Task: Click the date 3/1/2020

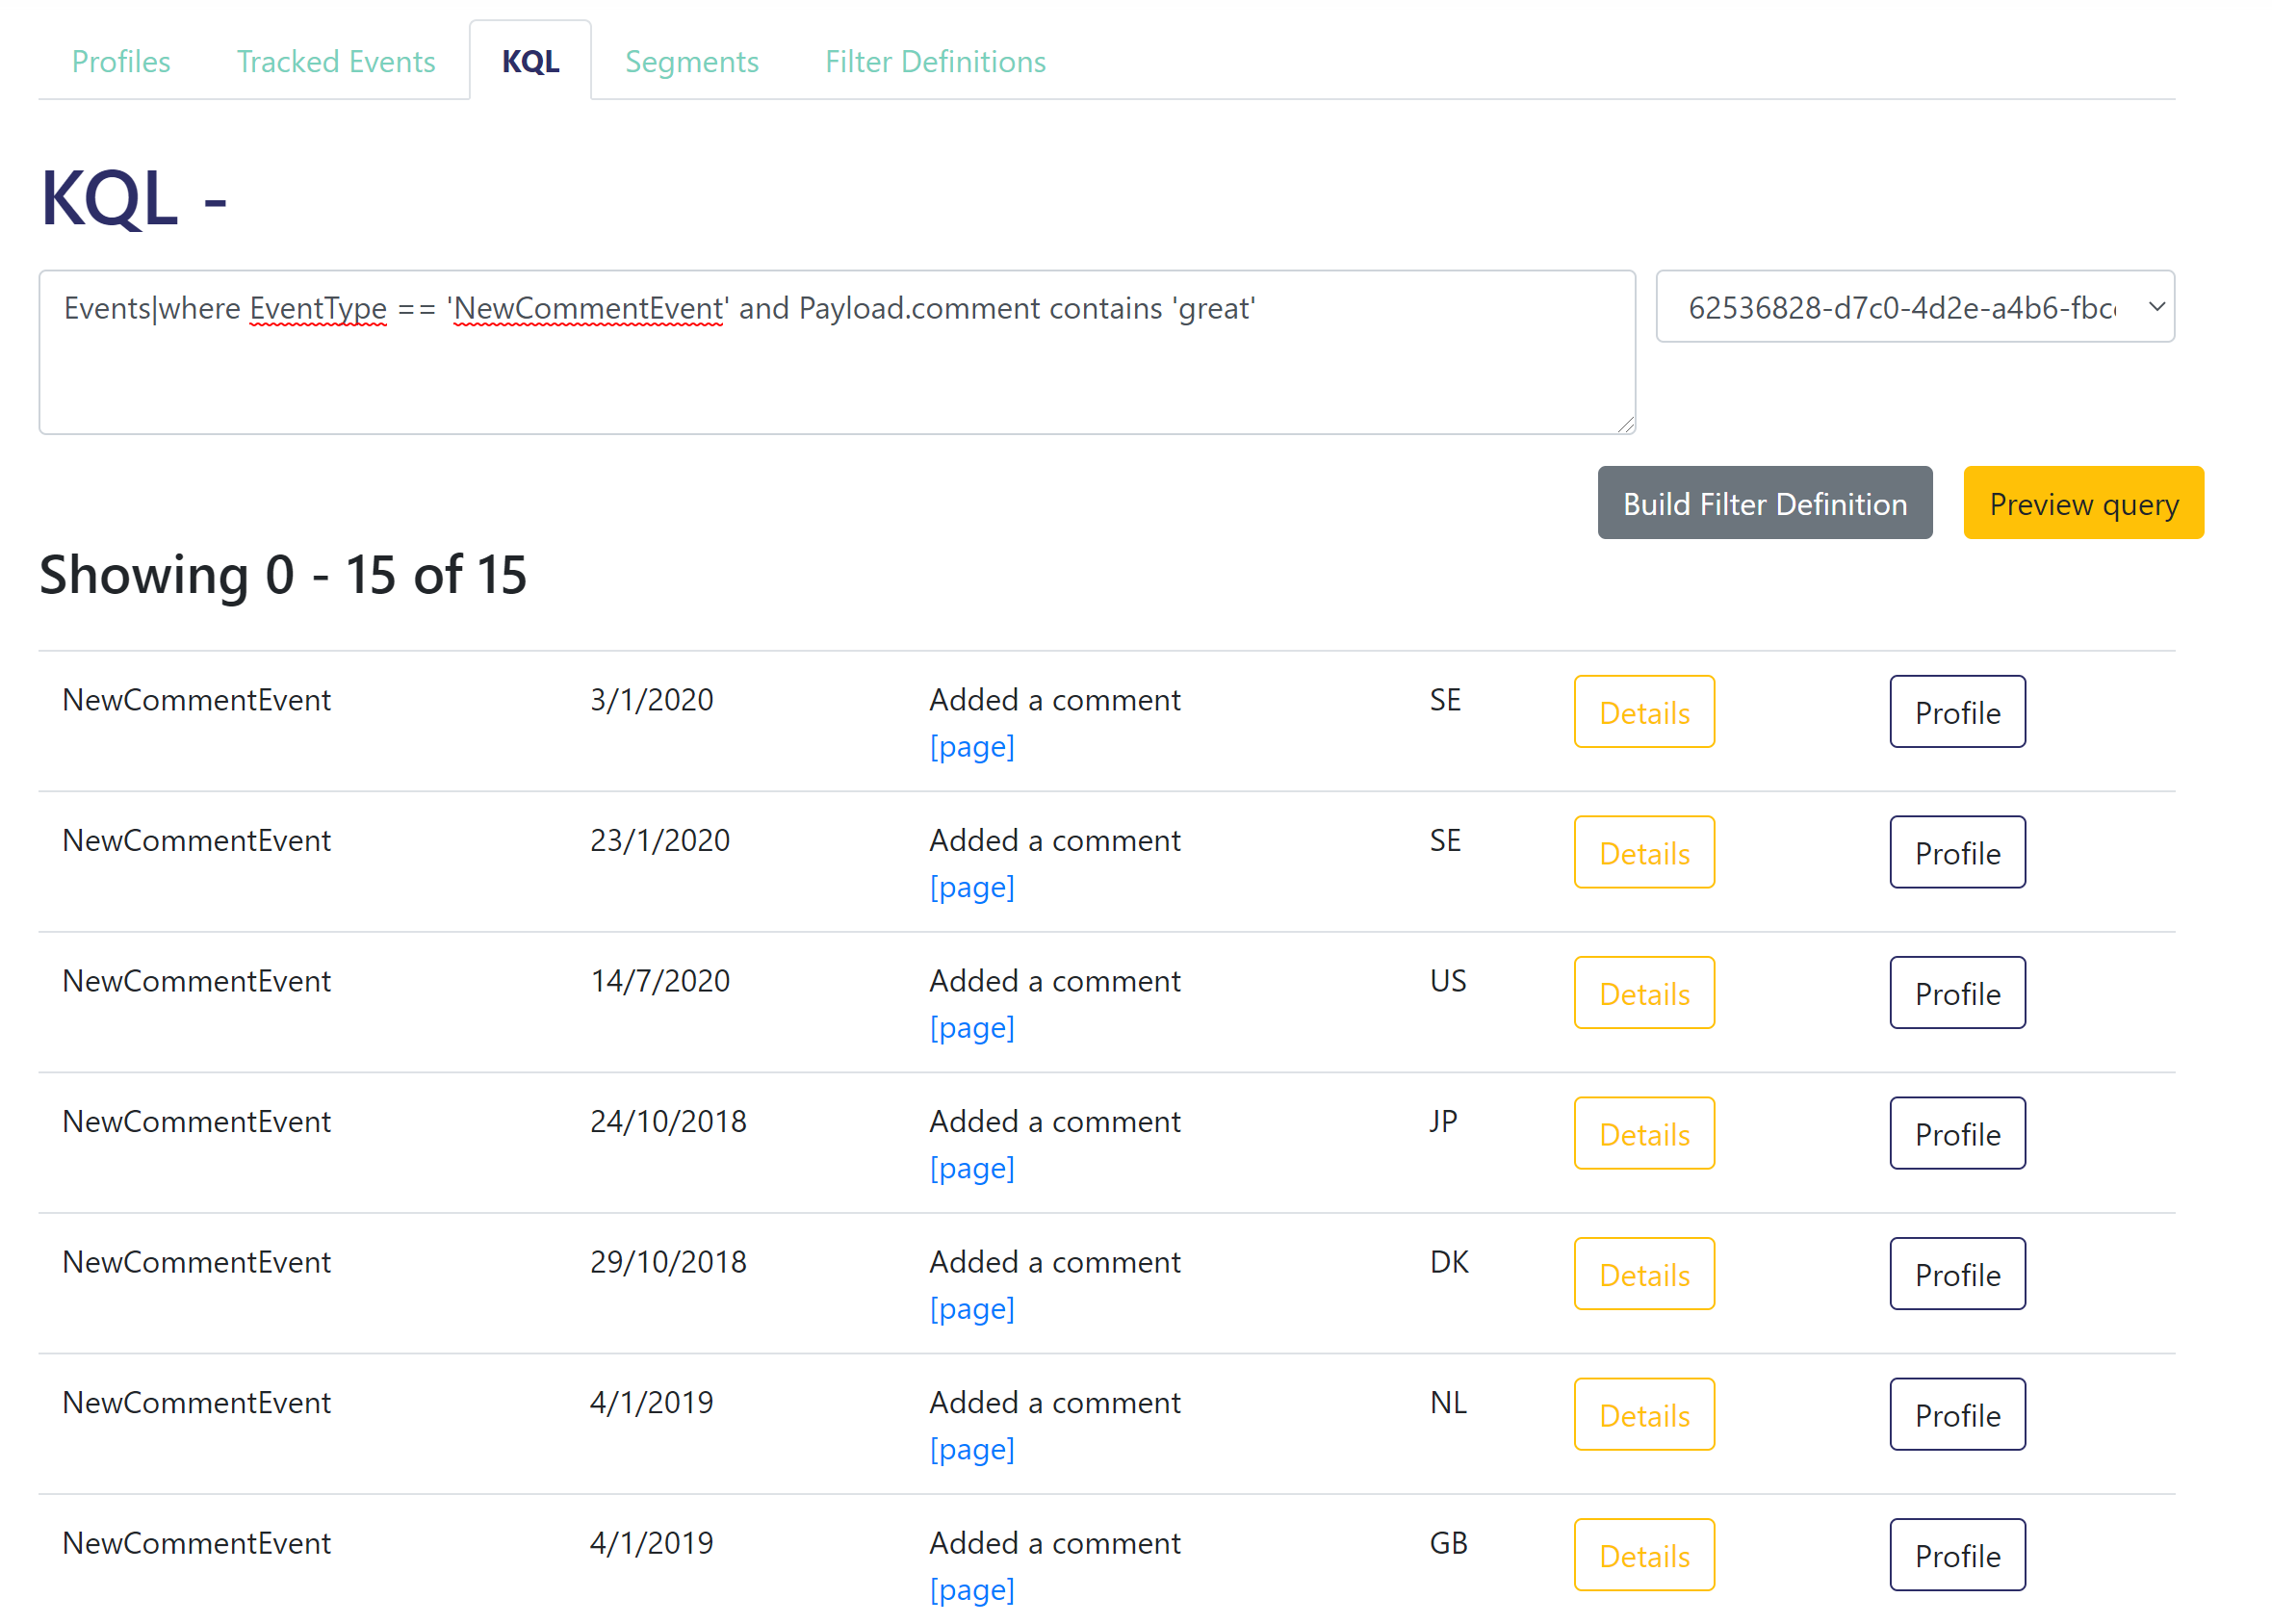Action: click(x=652, y=700)
